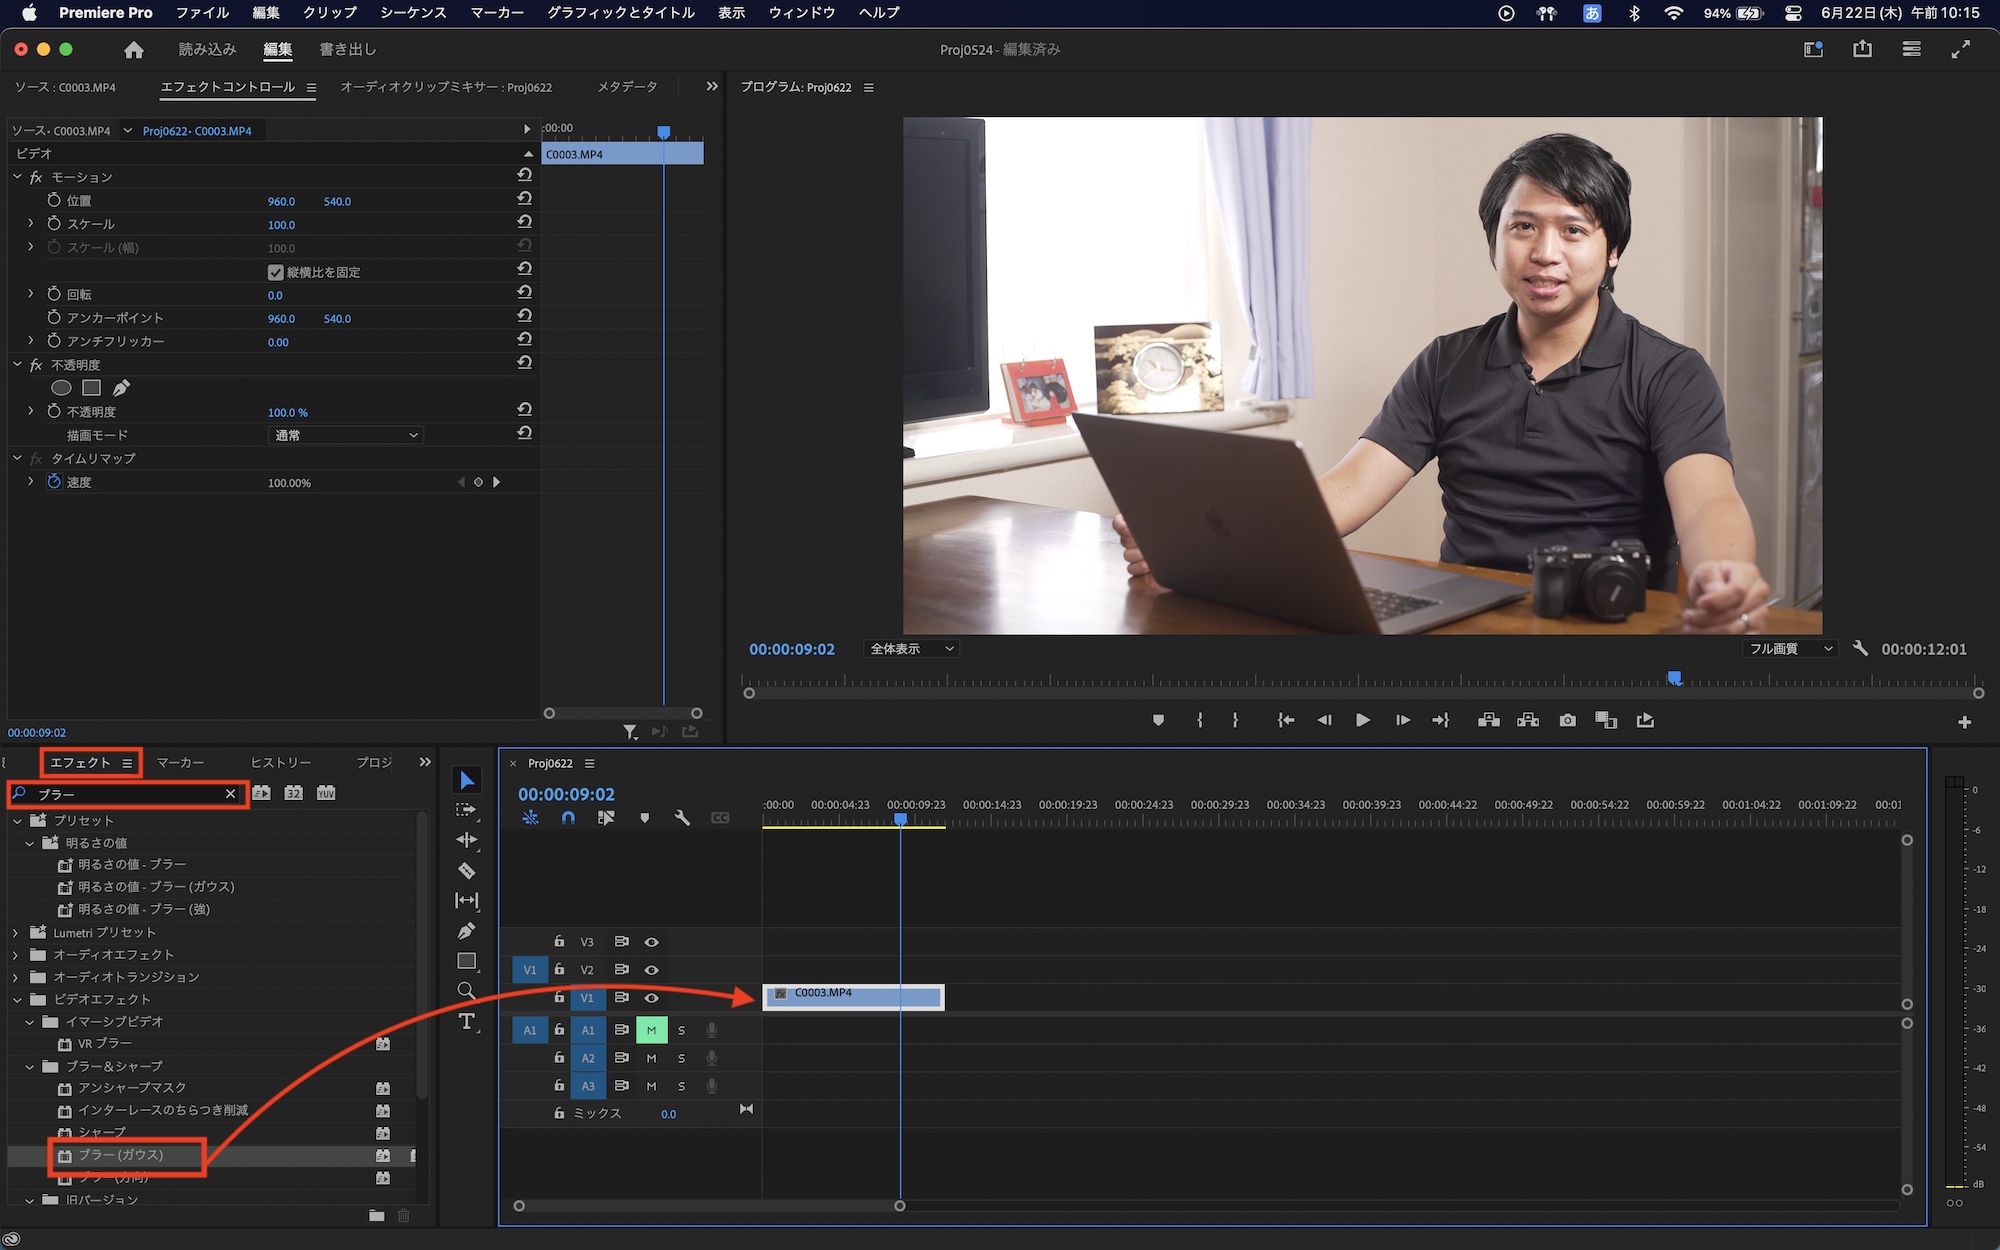This screenshot has width=2000, height=1250.
Task: Open the 描画モード dropdown showing 通常
Action: [345, 435]
